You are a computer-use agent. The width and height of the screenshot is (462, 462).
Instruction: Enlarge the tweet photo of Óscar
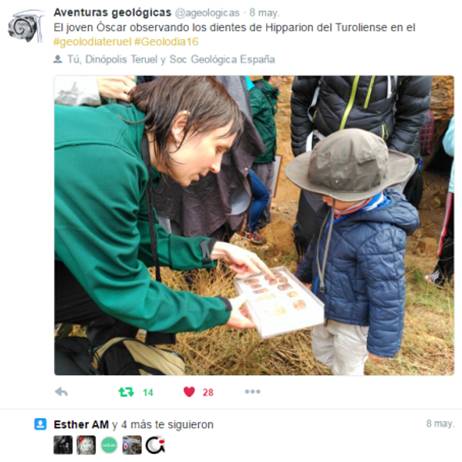(x=254, y=225)
